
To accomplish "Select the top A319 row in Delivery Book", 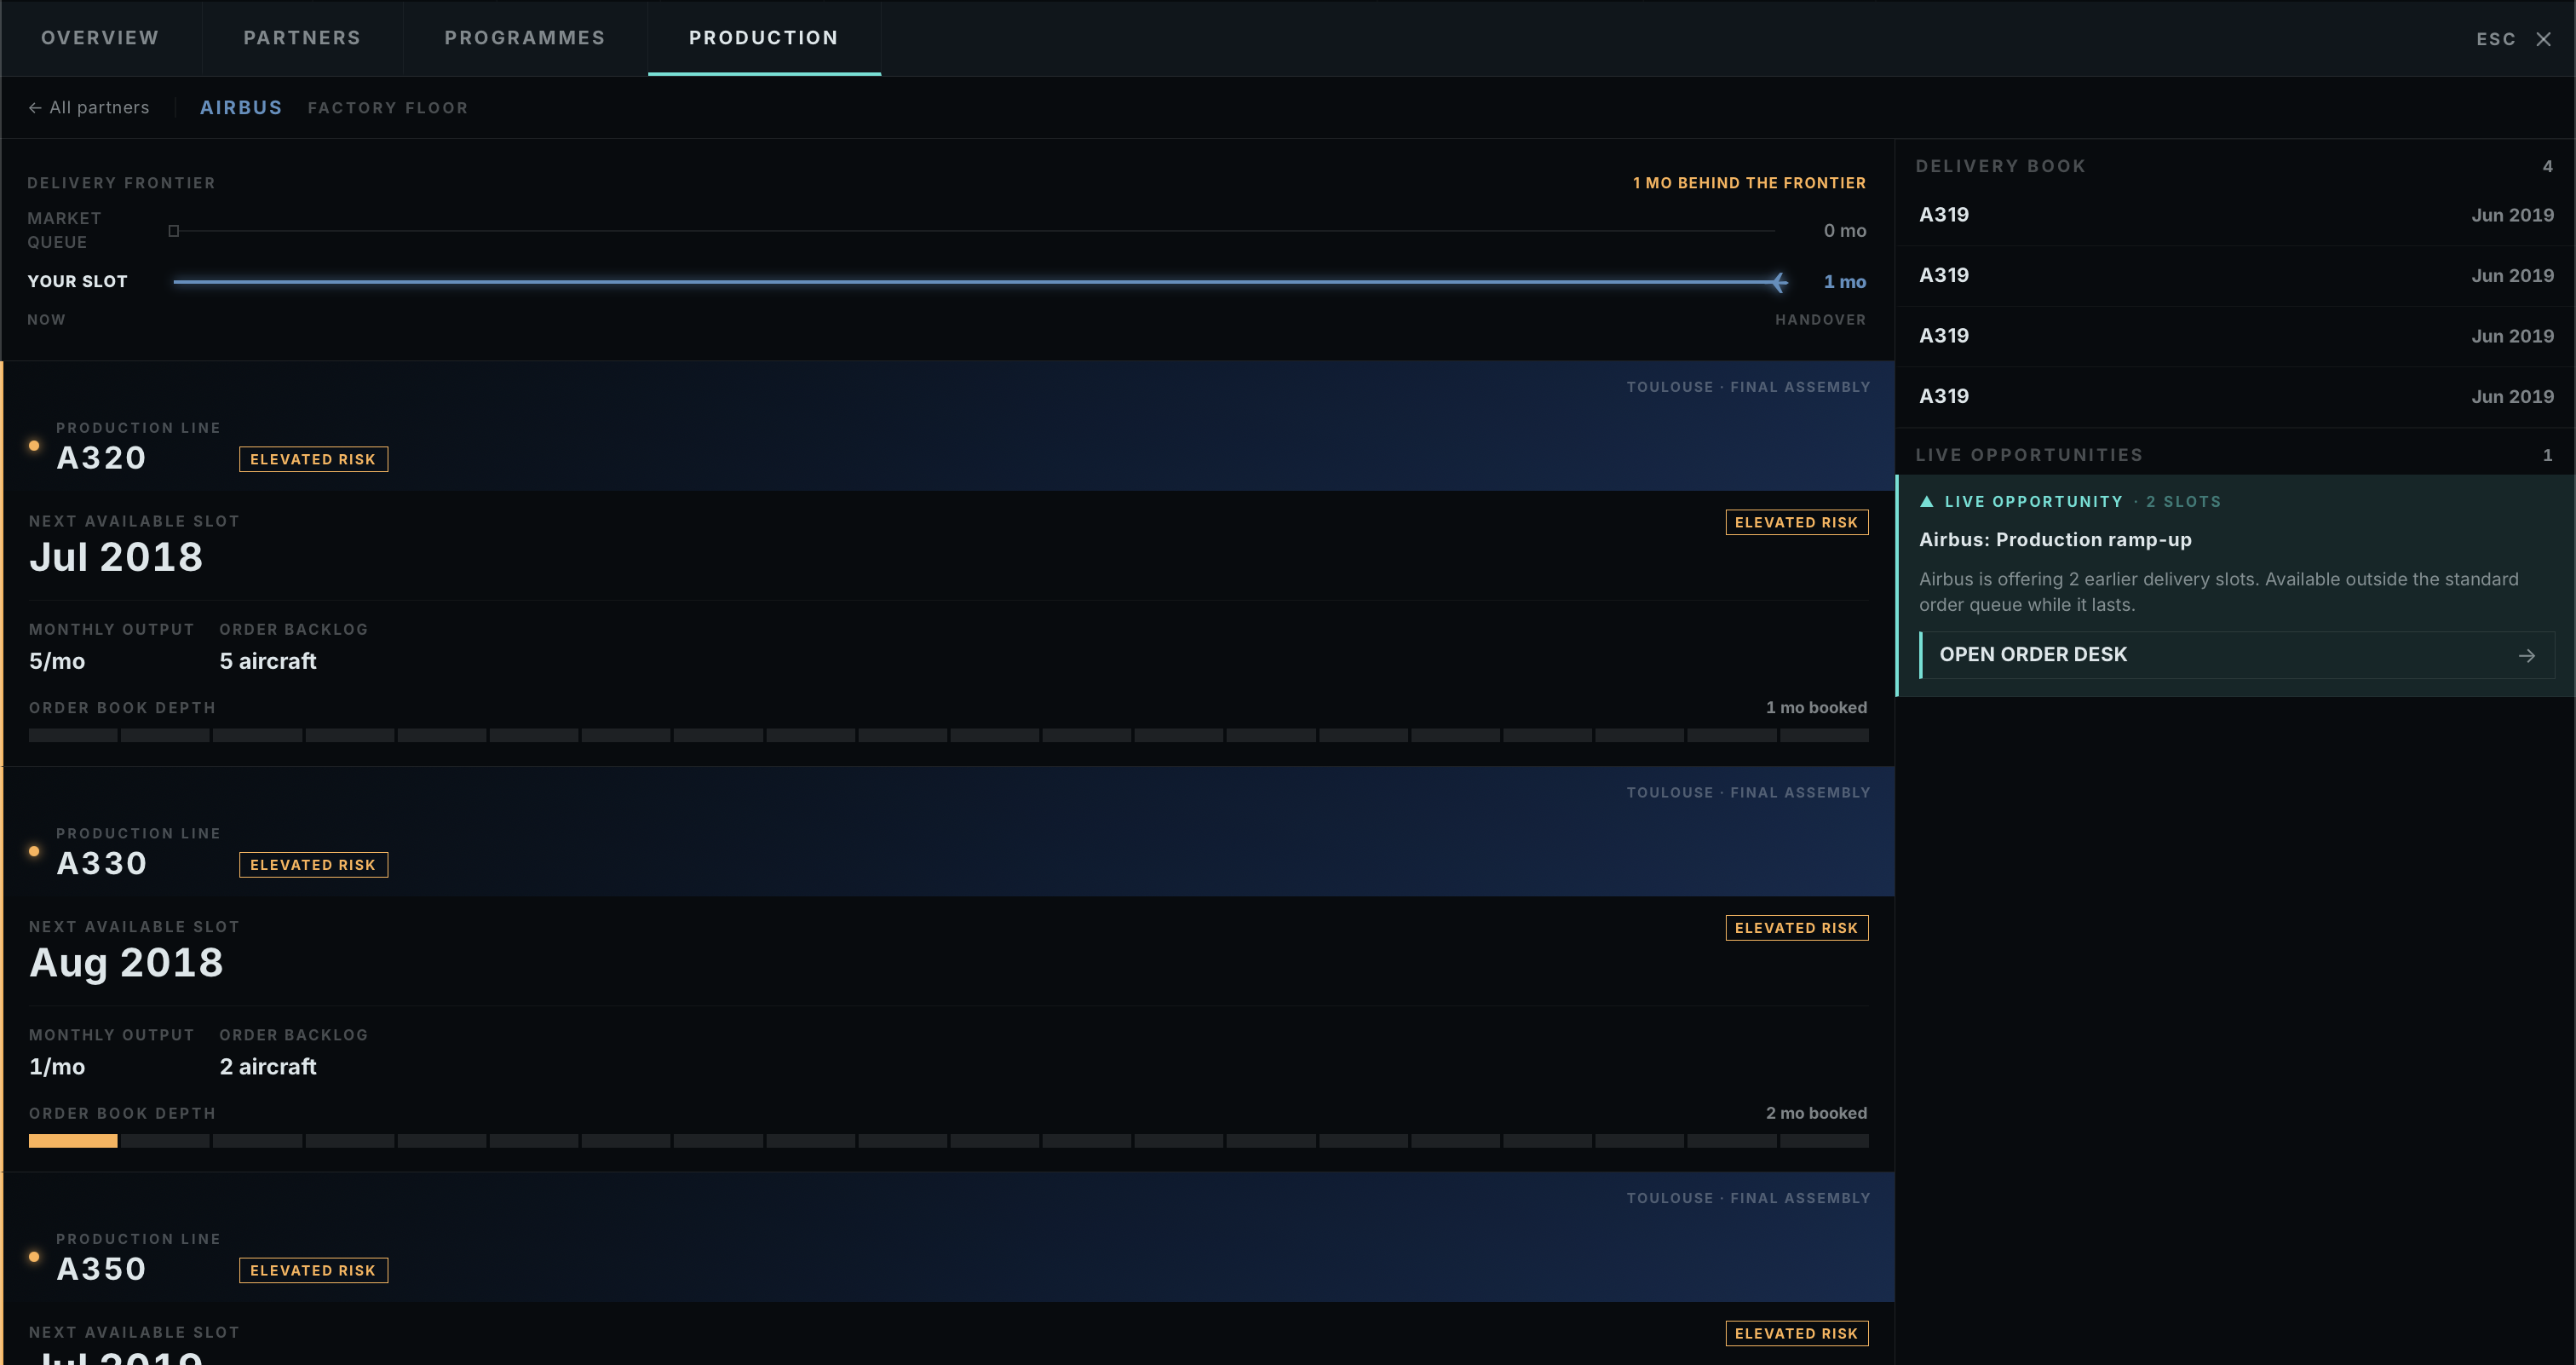I will [2236, 215].
